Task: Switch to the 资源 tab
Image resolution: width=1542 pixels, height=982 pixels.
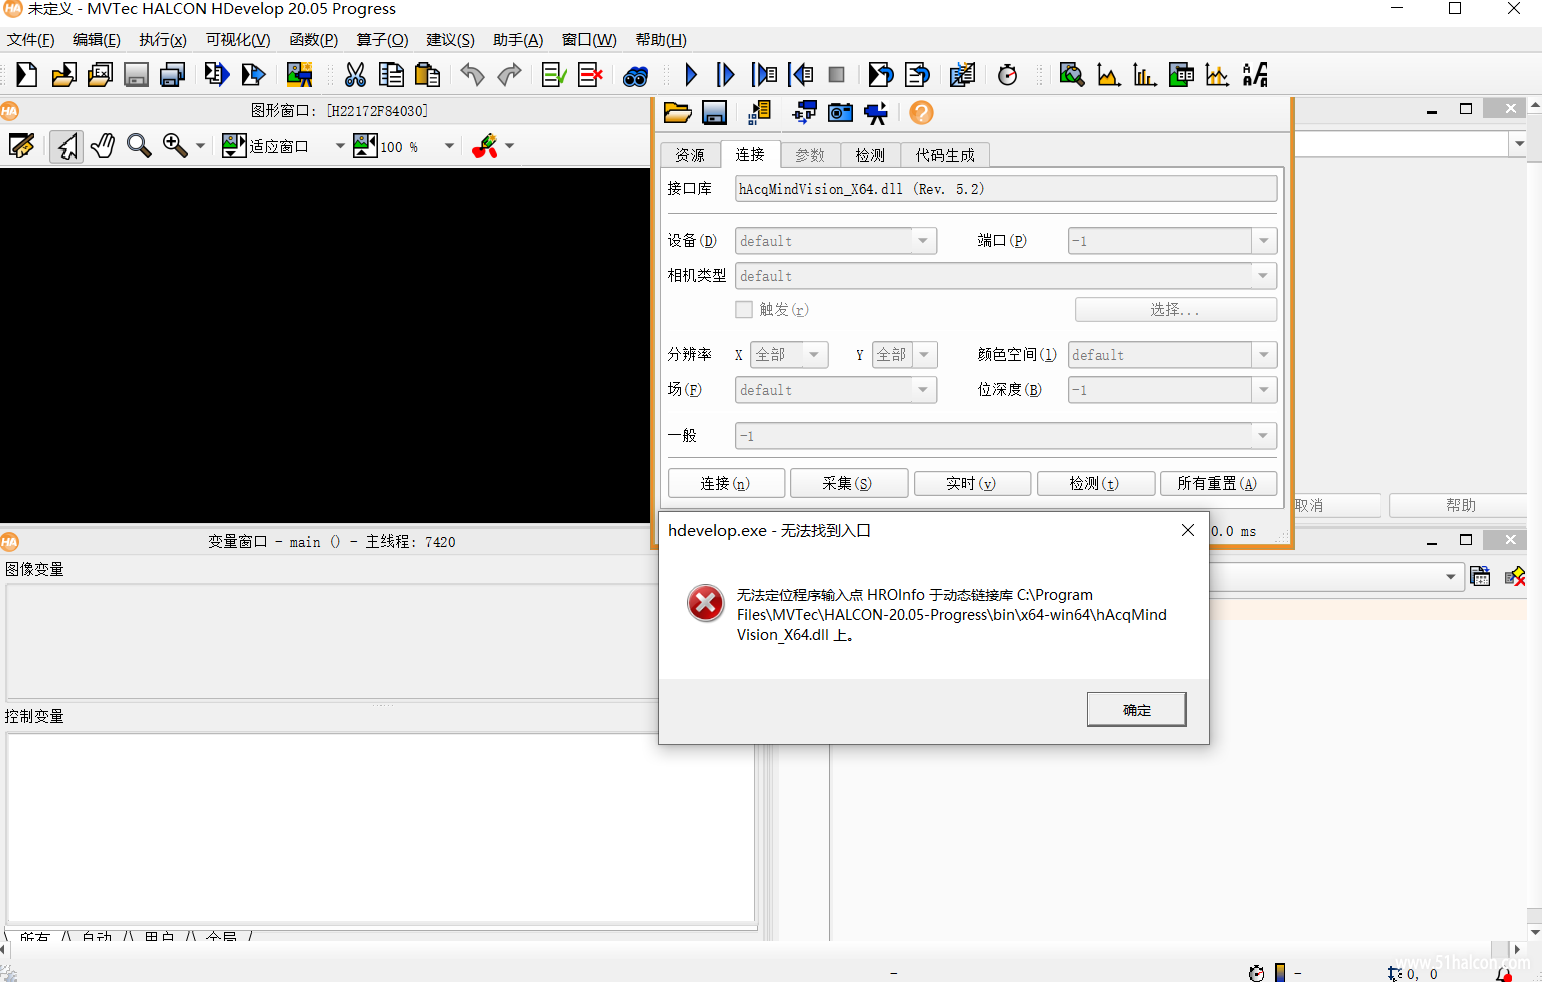Action: coord(690,155)
